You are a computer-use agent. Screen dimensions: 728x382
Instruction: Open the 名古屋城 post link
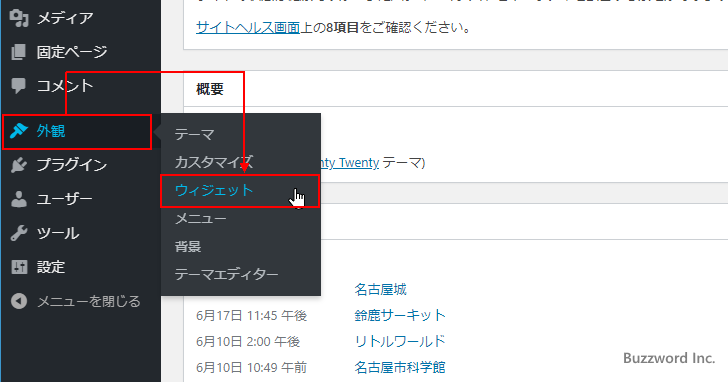click(380, 290)
